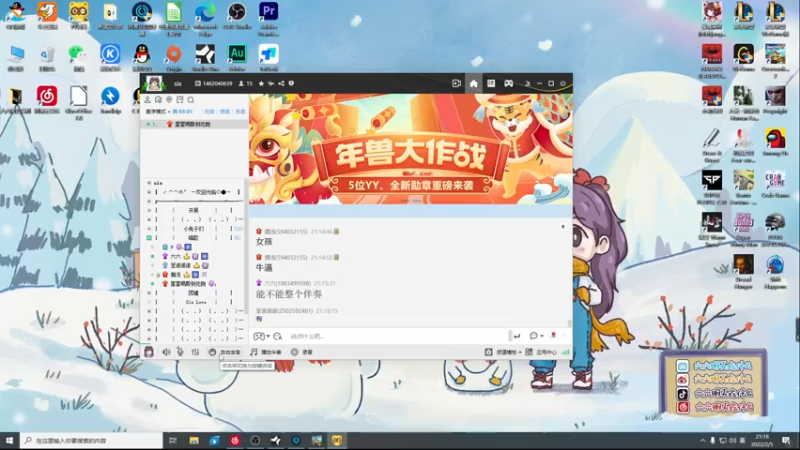Click the recording button
The height and width of the screenshot is (450, 800).
tap(302, 352)
